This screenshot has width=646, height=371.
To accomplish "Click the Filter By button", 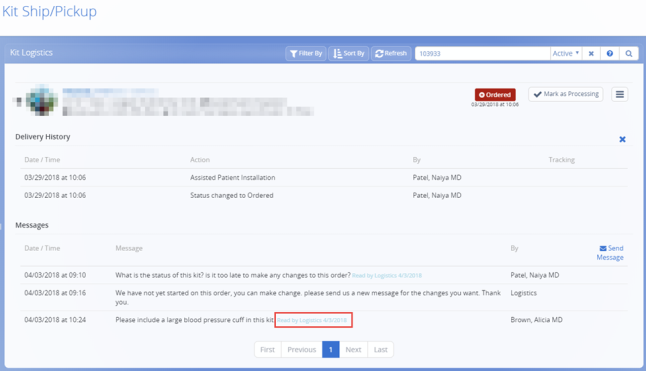I will point(306,54).
